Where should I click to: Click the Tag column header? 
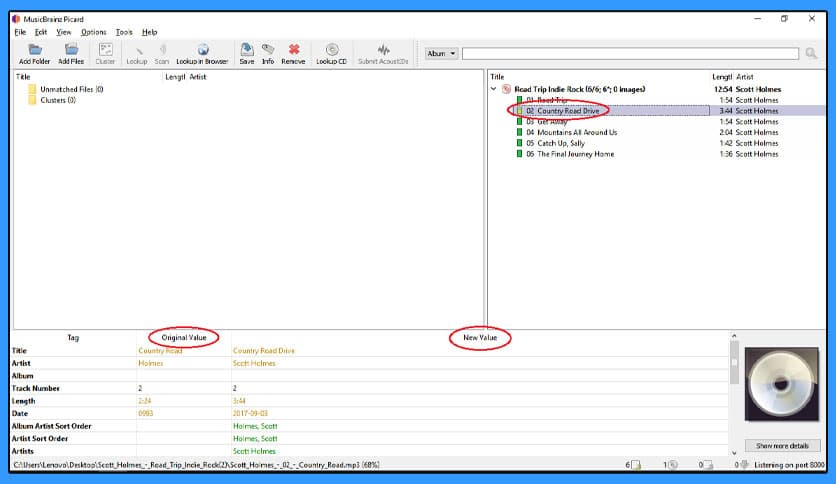tap(73, 337)
